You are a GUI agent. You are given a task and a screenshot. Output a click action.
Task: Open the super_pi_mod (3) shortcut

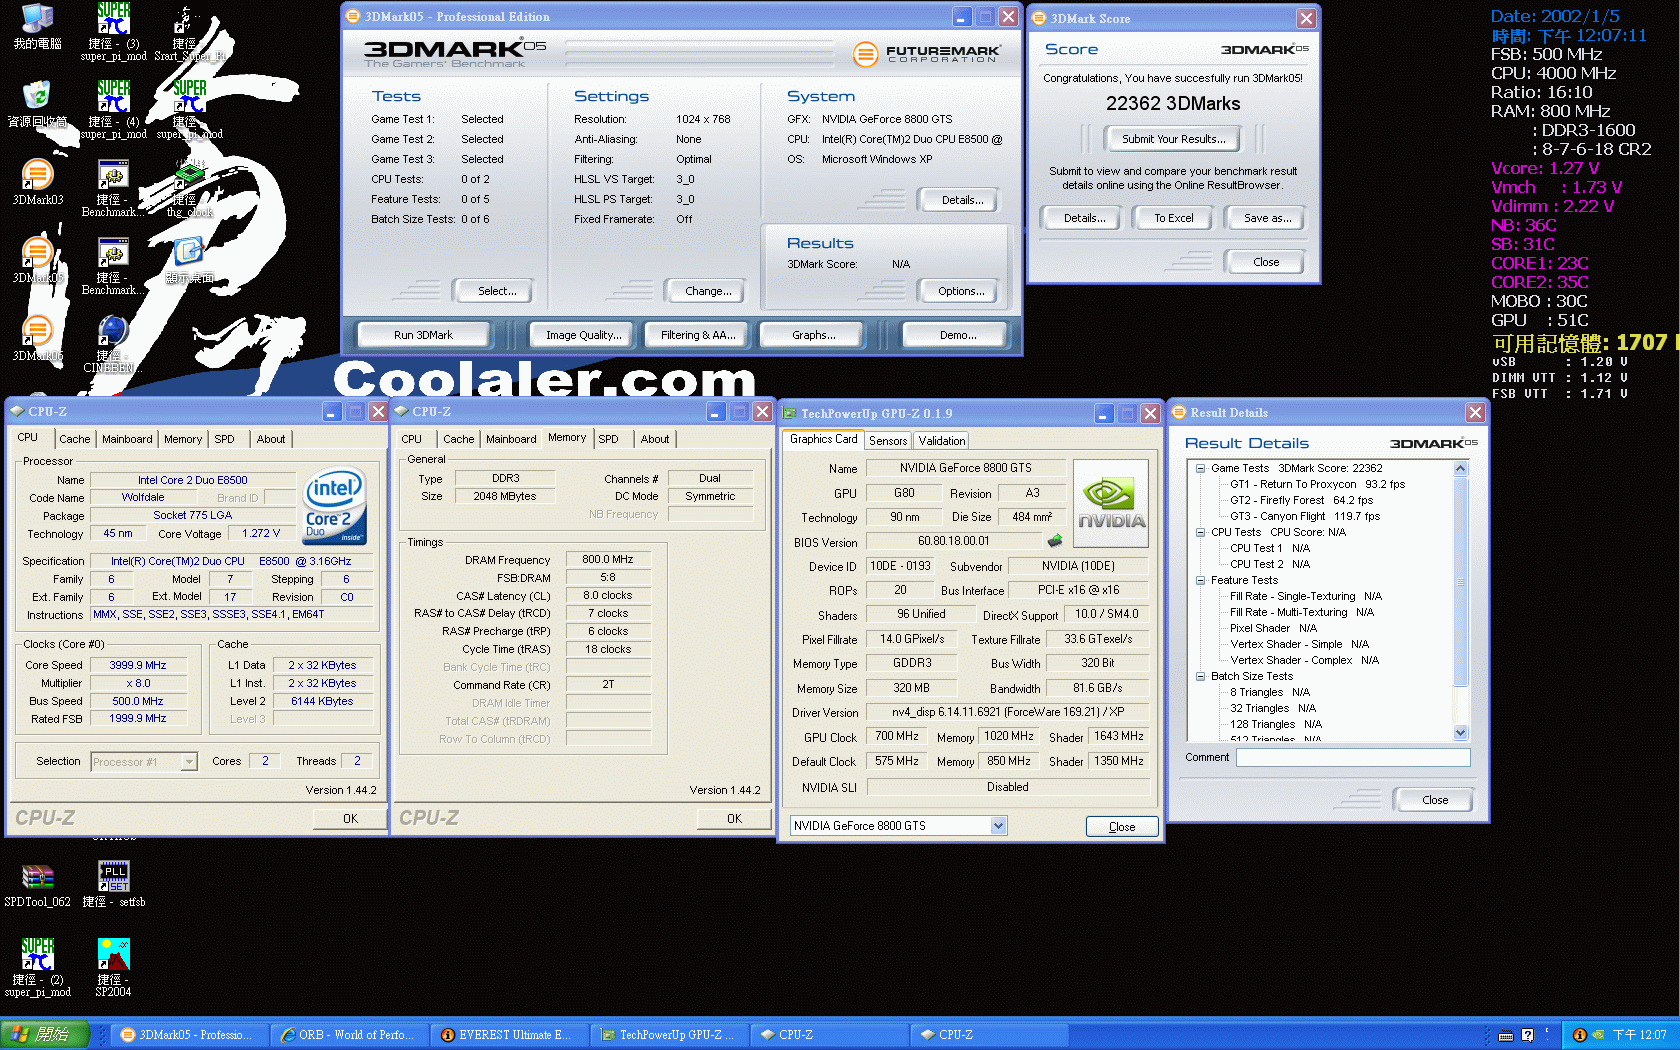(113, 31)
